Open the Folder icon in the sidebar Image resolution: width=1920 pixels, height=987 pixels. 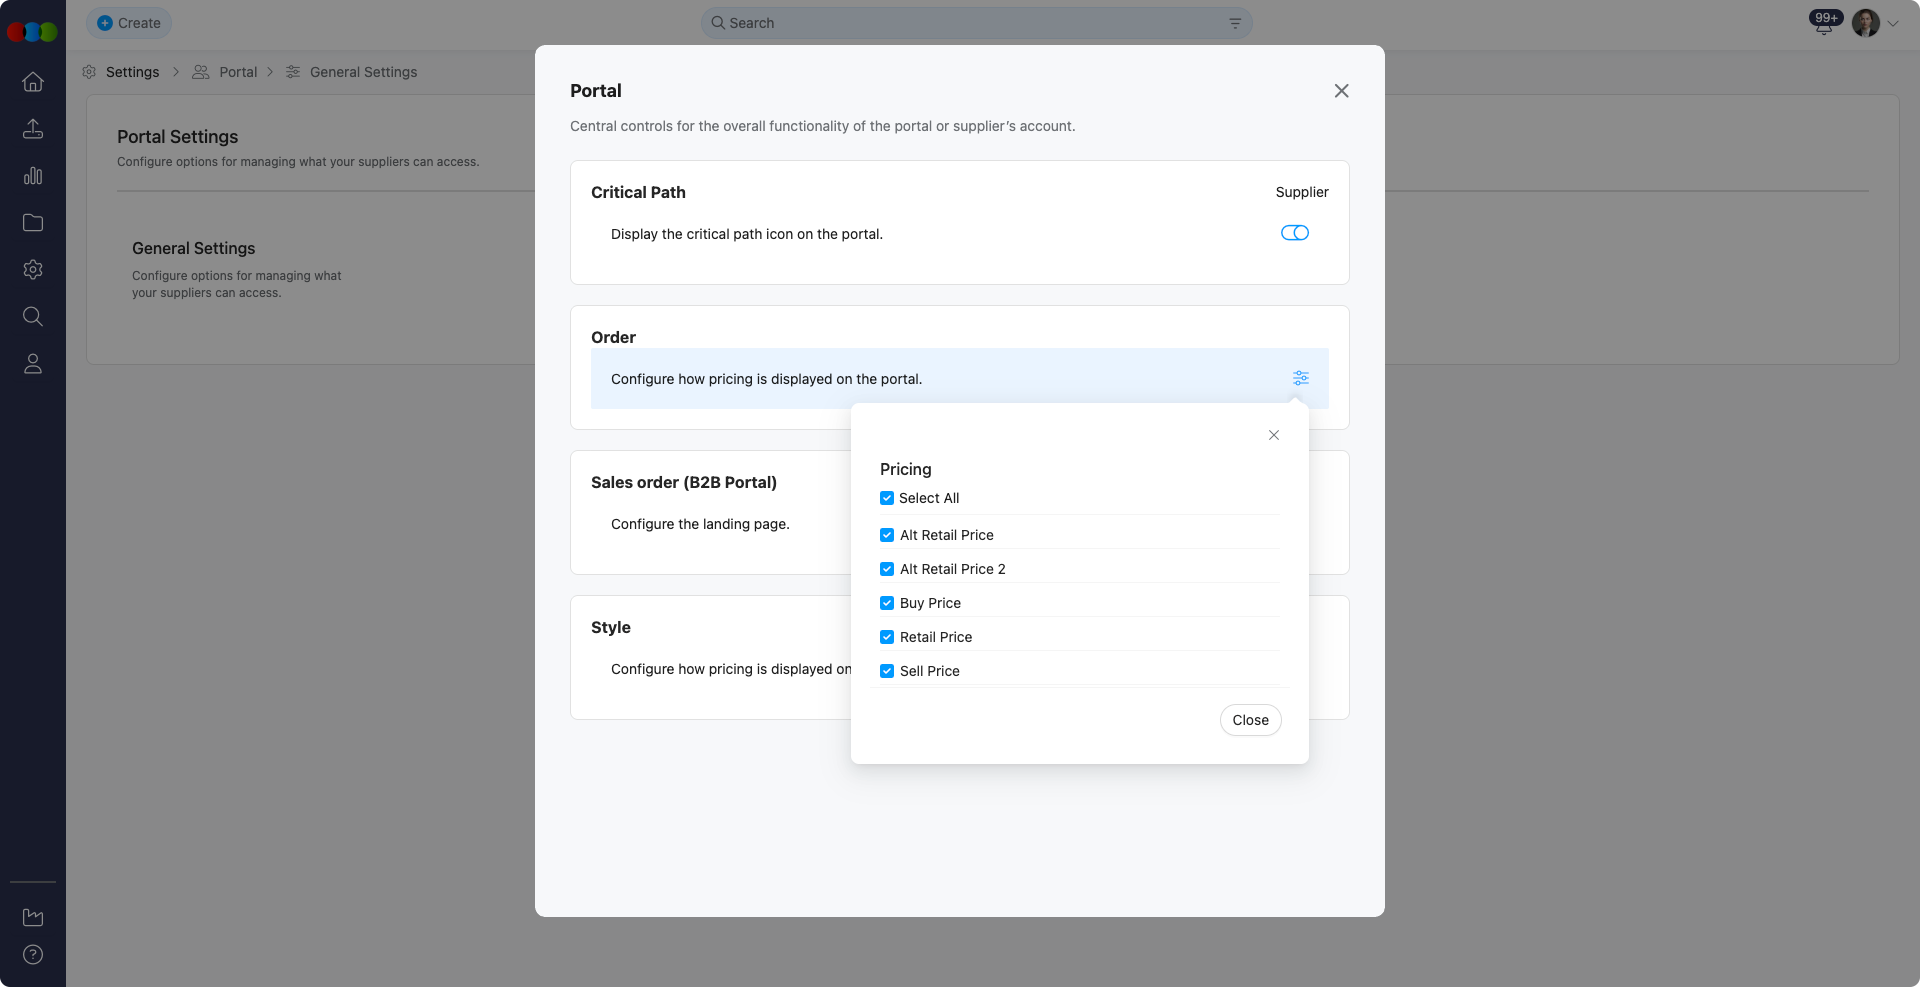click(33, 223)
